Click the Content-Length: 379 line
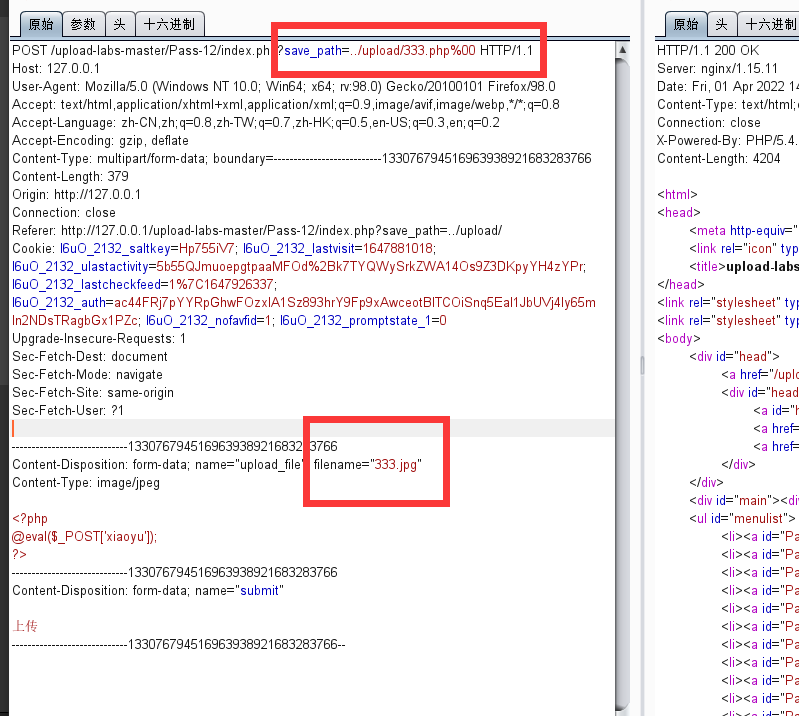Image resolution: width=799 pixels, height=716 pixels. point(70,176)
